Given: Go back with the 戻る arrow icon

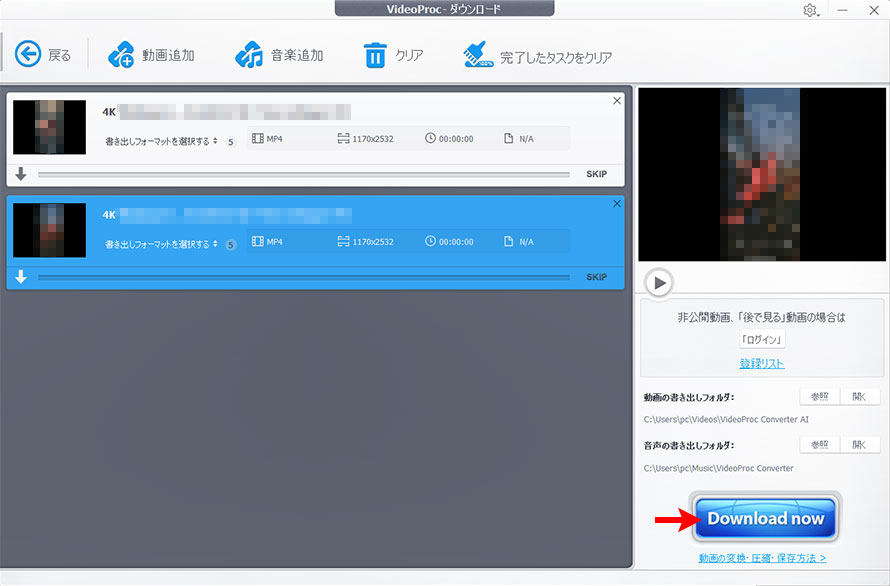Looking at the screenshot, I should coord(28,55).
